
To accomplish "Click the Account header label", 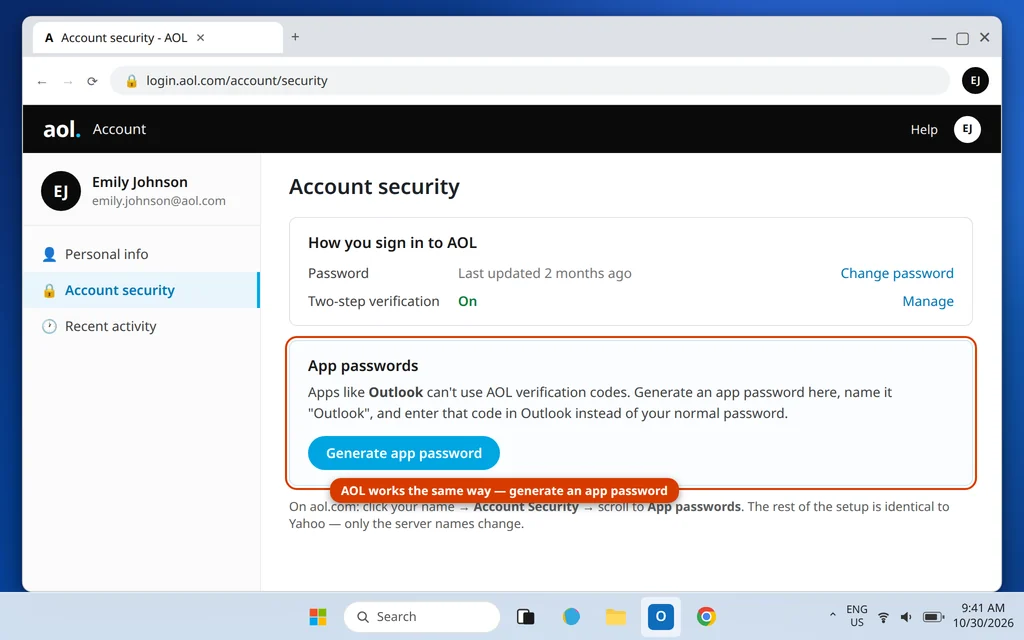I will (119, 129).
